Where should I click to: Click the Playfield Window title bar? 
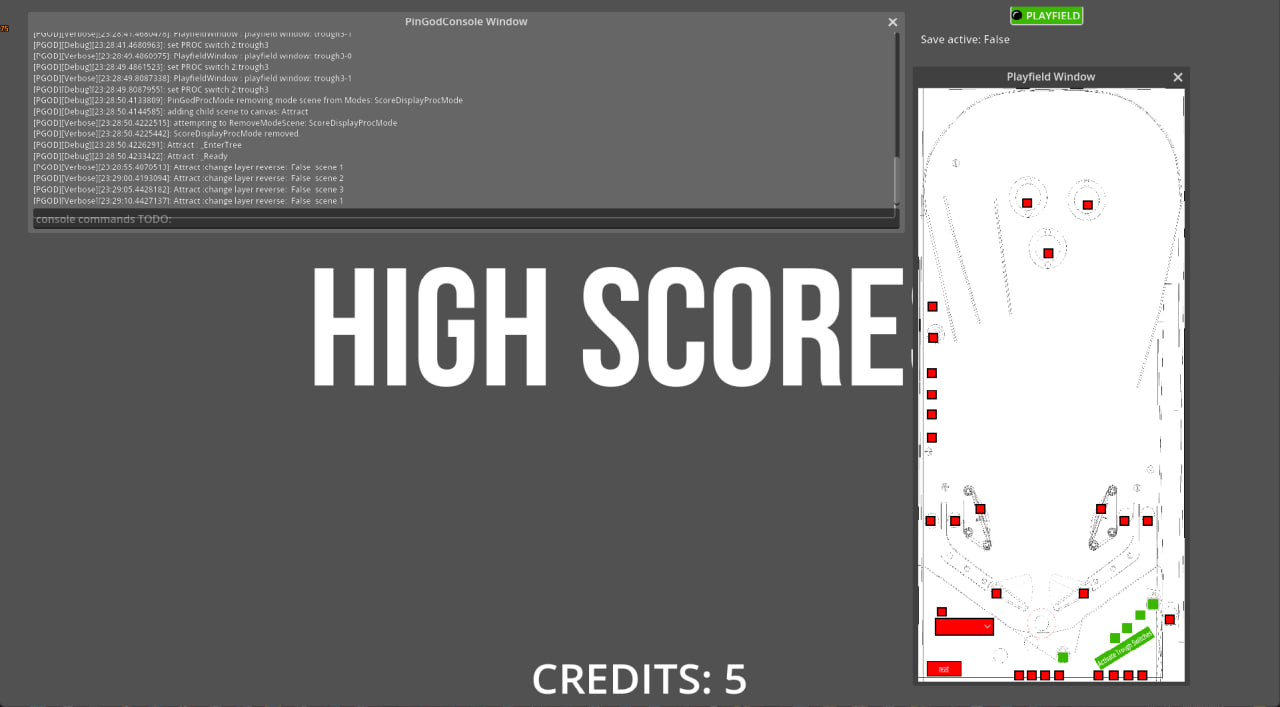(1050, 77)
